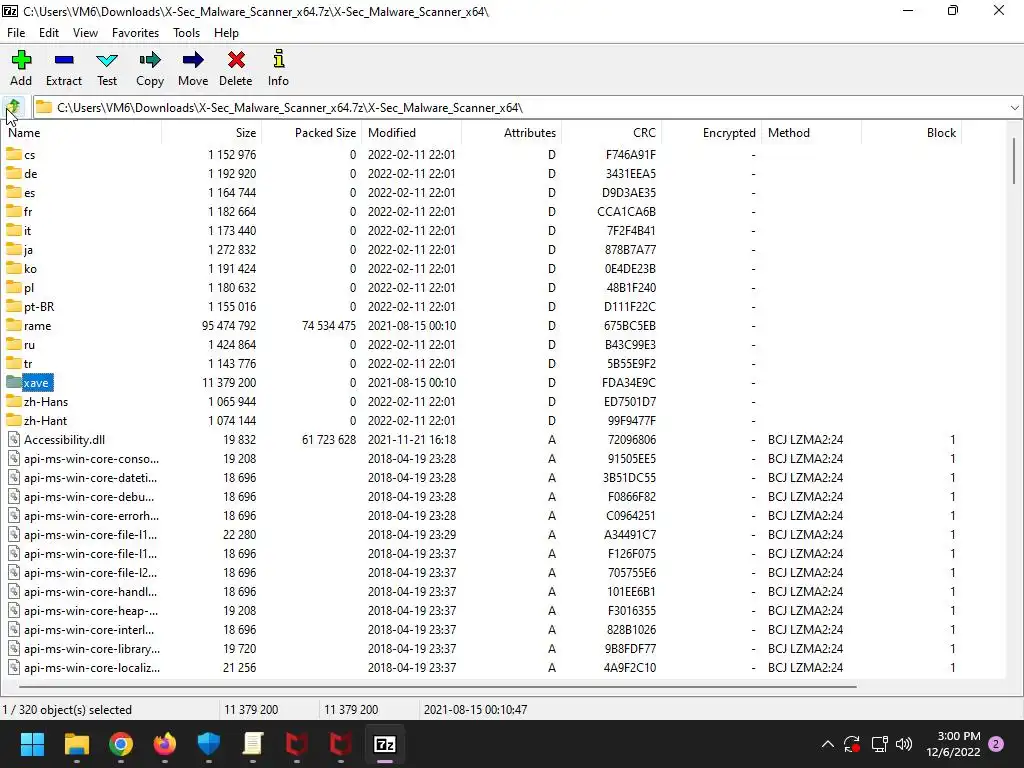The height and width of the screenshot is (768, 1024).
Task: Select api-ms-win-core-errorh... file
Action: coord(91,515)
